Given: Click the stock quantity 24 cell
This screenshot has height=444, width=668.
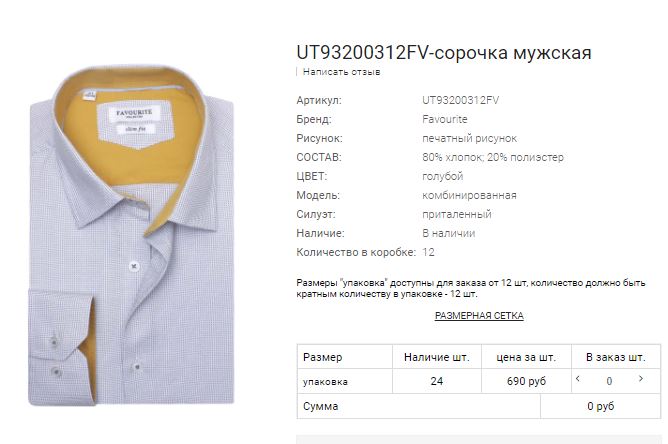Looking at the screenshot, I should tap(437, 381).
